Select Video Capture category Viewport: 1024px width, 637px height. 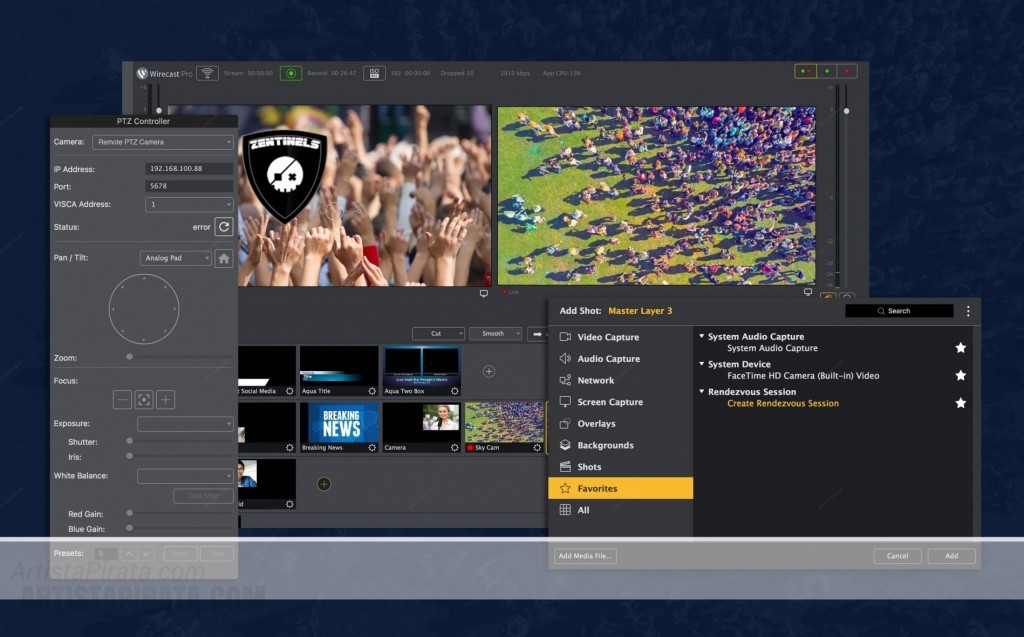[620, 337]
